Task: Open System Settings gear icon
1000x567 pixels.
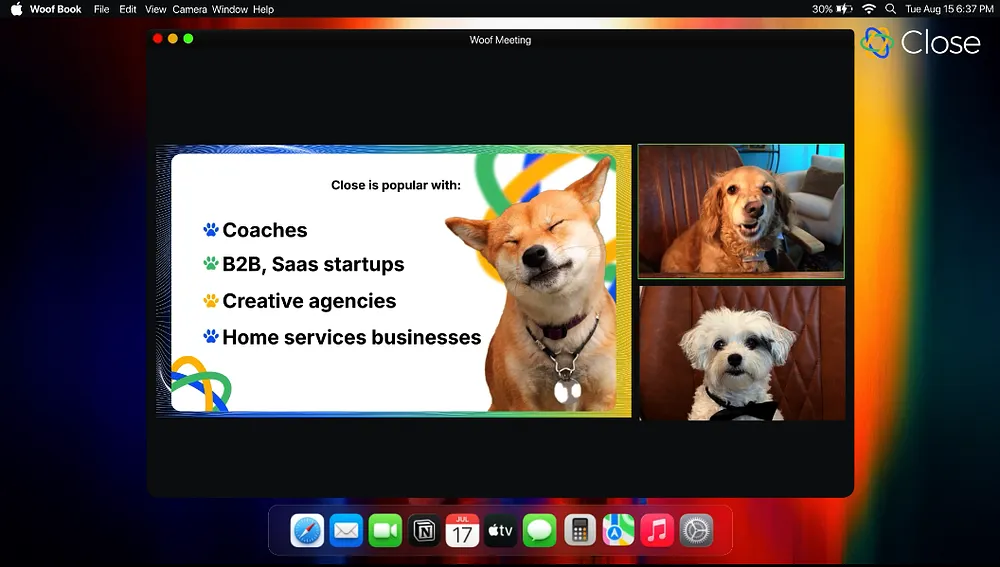Action: coord(696,530)
